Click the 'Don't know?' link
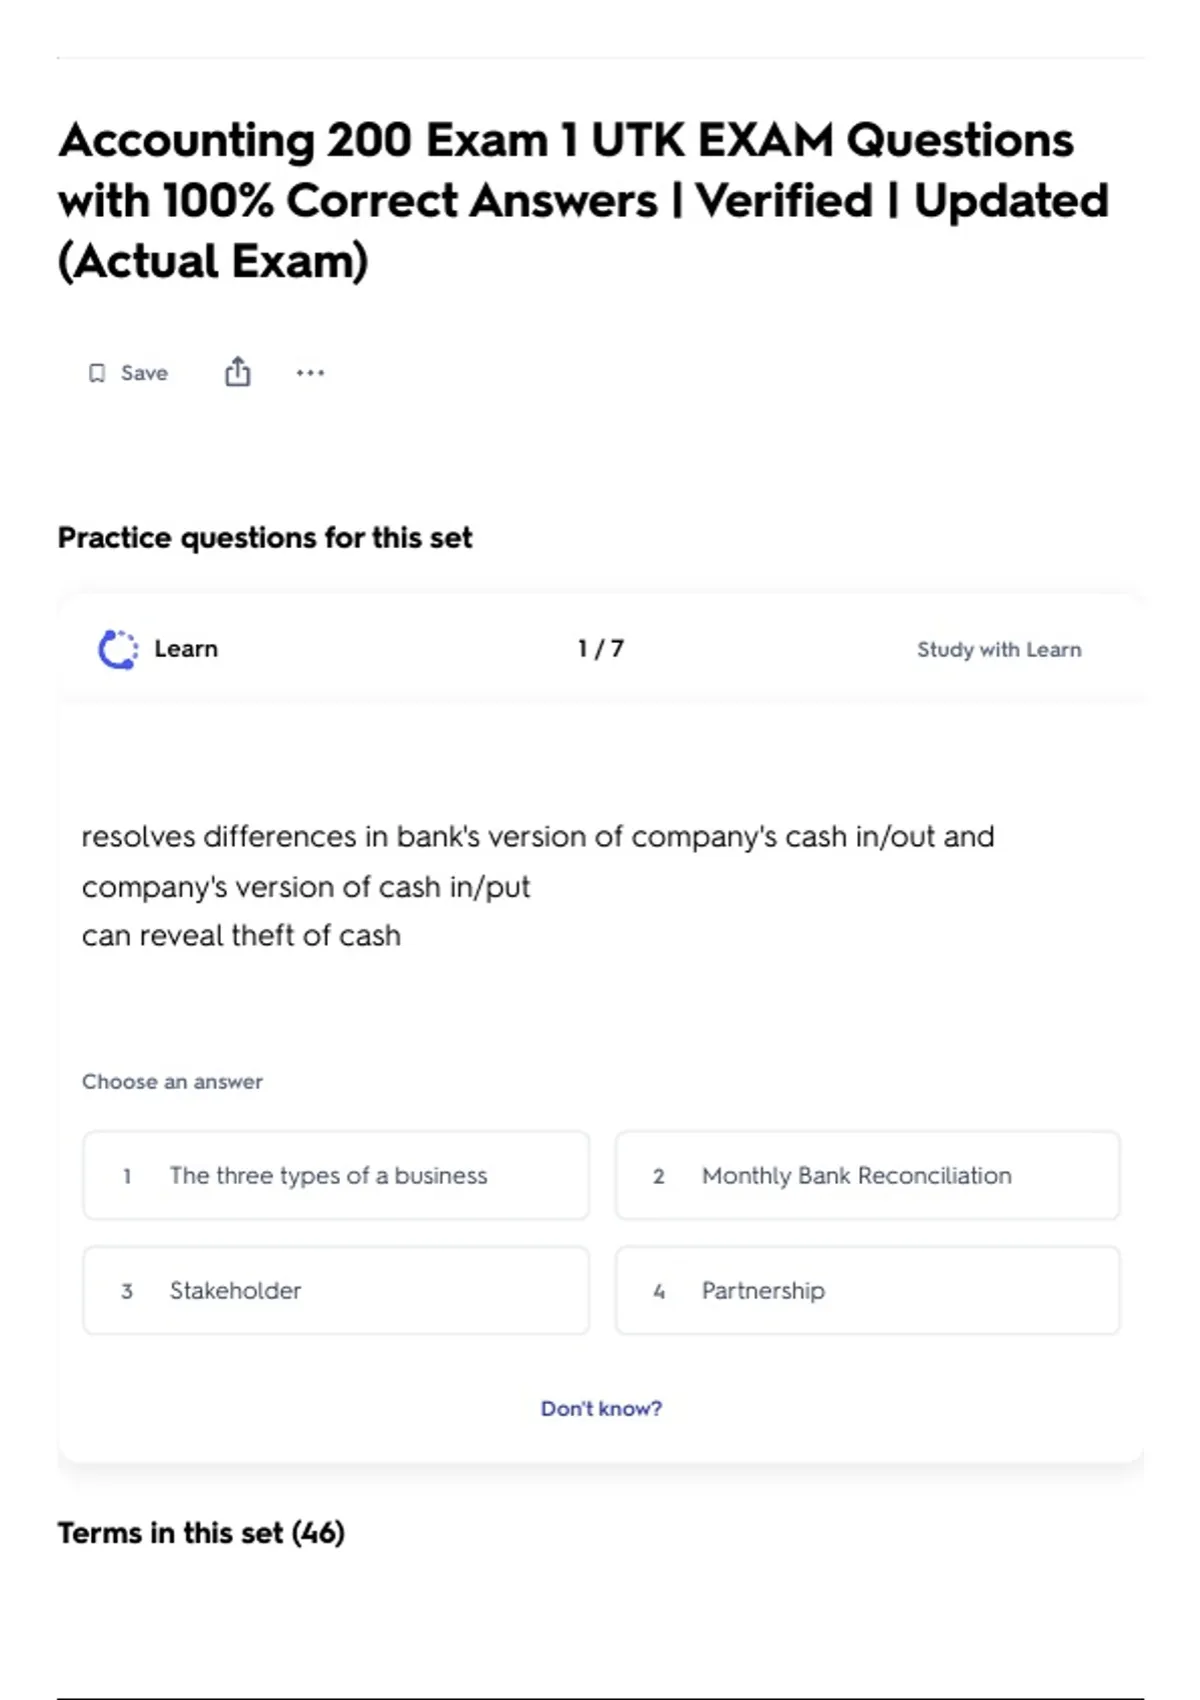The height and width of the screenshot is (1700, 1200). pyautogui.click(x=601, y=1408)
